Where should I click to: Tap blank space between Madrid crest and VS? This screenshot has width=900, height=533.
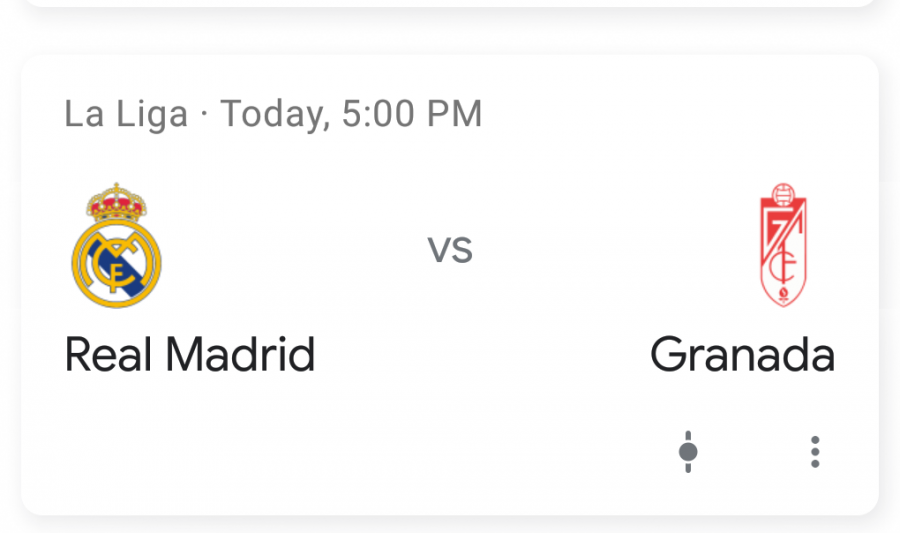tap(293, 250)
